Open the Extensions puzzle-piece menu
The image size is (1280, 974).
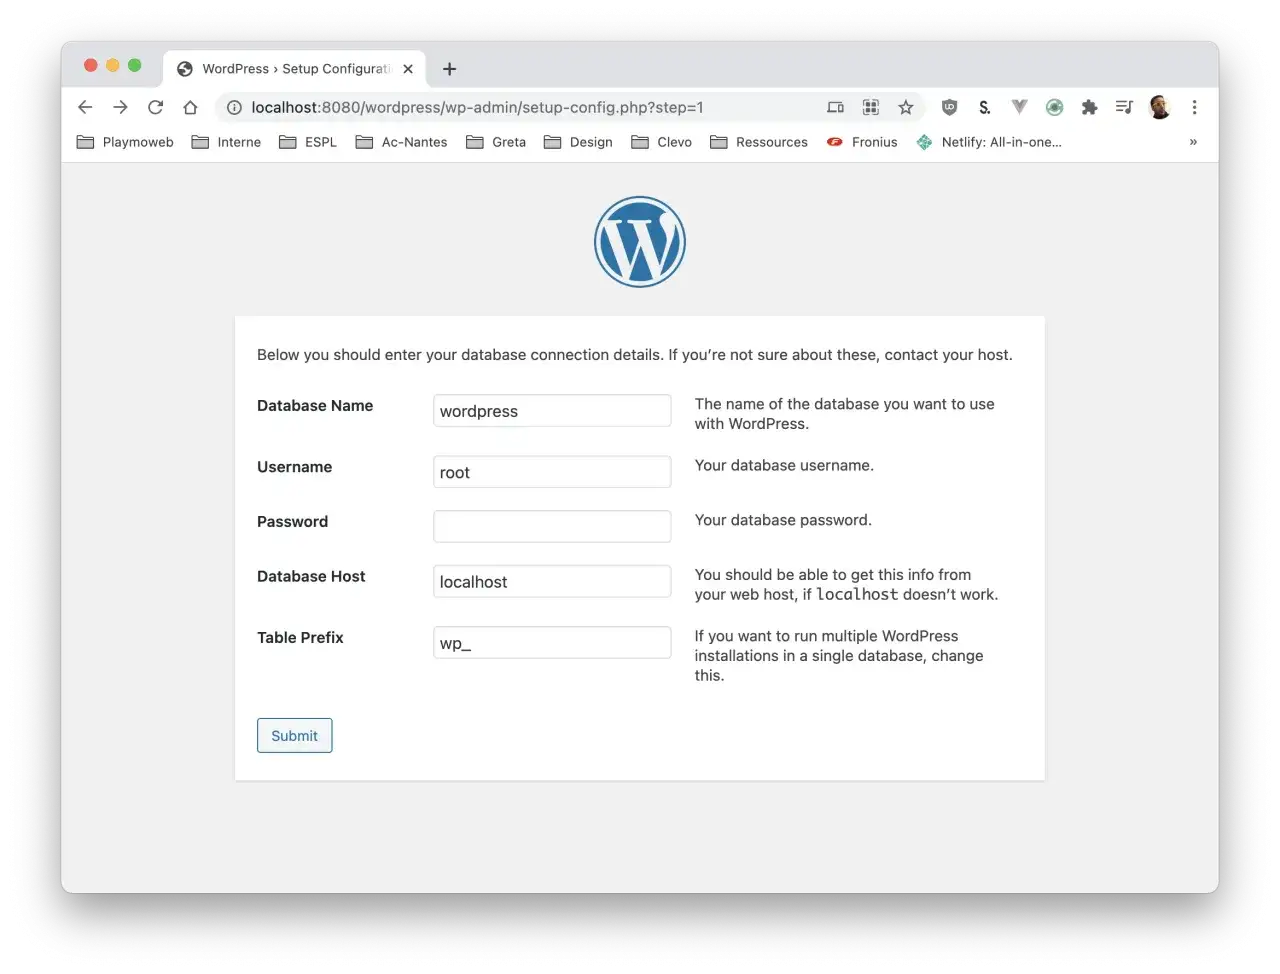[1089, 107]
